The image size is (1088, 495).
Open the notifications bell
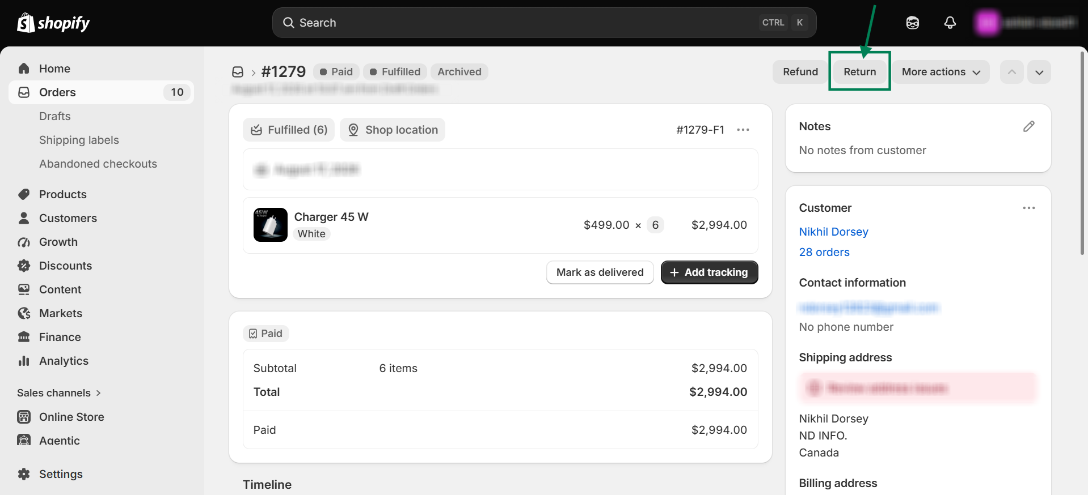coord(950,23)
